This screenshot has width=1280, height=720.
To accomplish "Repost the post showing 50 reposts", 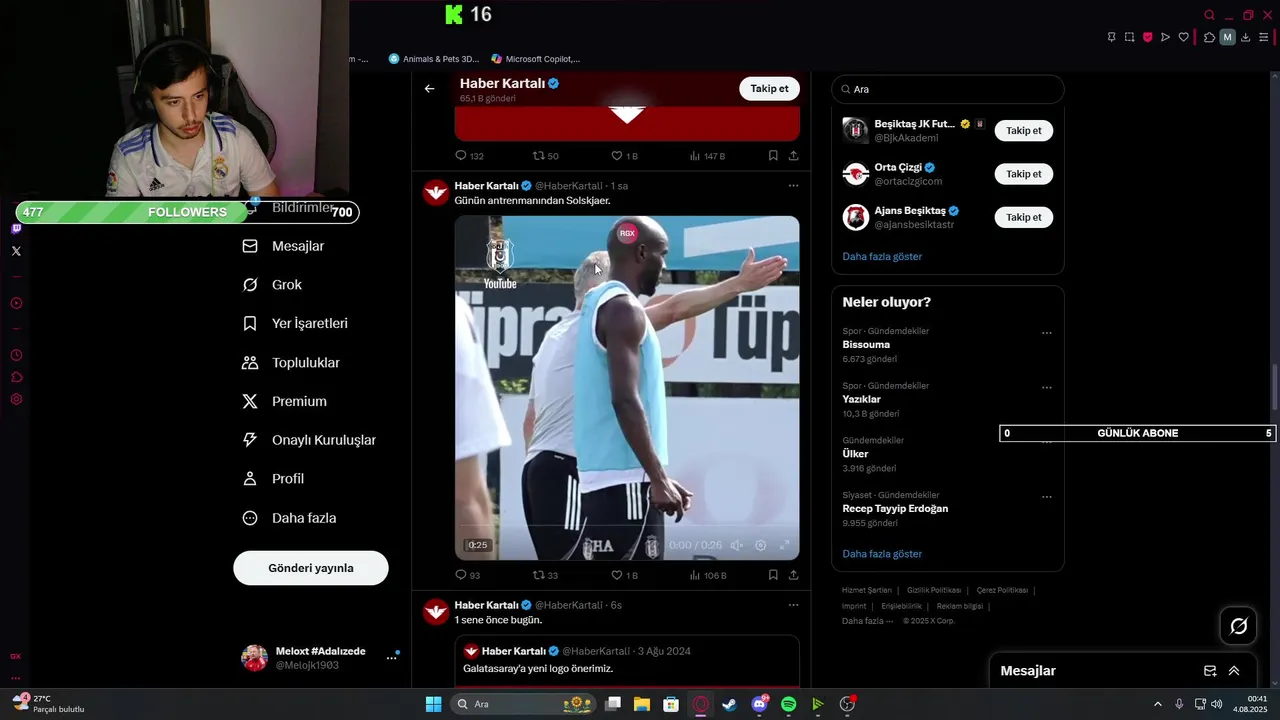I will point(546,156).
